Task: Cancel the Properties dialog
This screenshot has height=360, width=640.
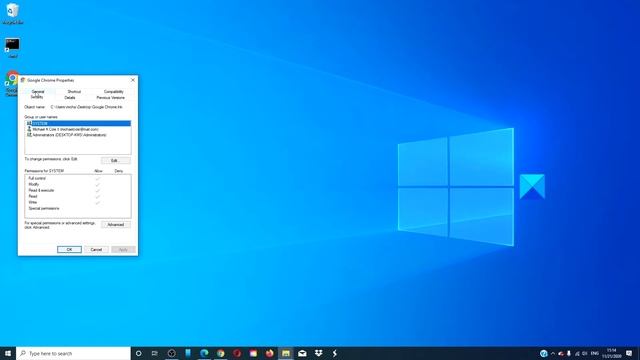Action: pos(96,249)
